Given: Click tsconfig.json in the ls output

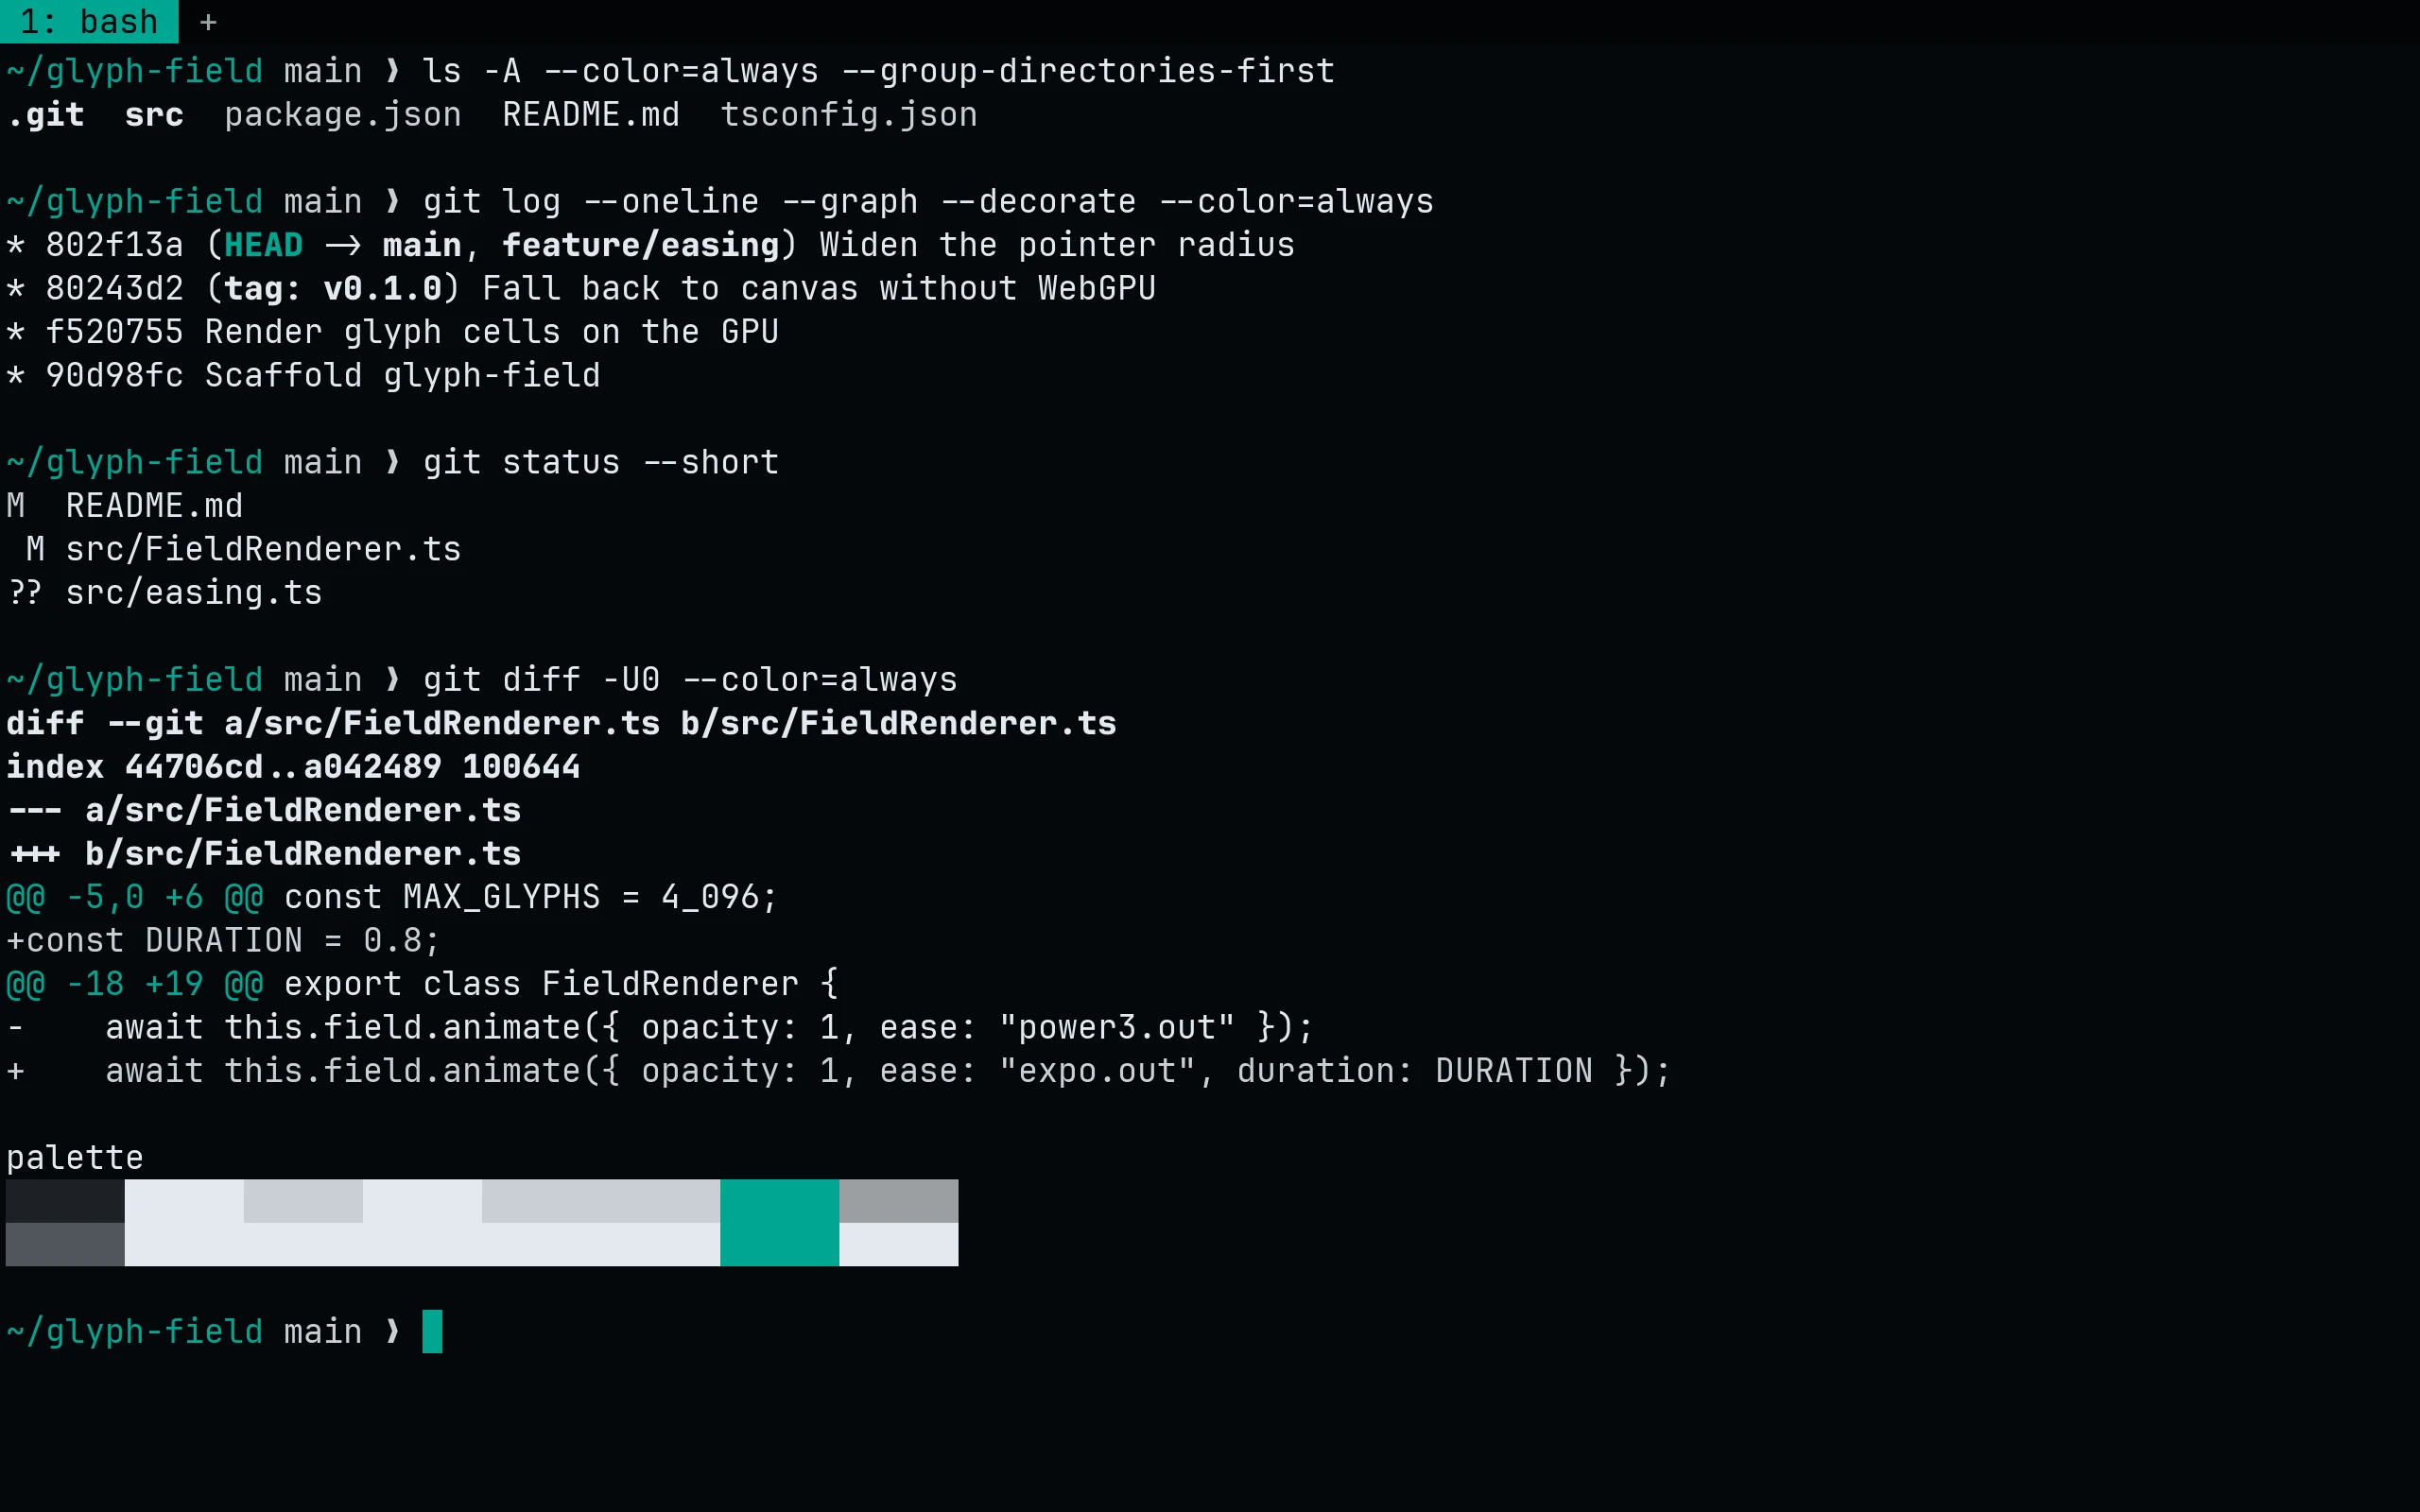Looking at the screenshot, I should pyautogui.click(x=848, y=115).
